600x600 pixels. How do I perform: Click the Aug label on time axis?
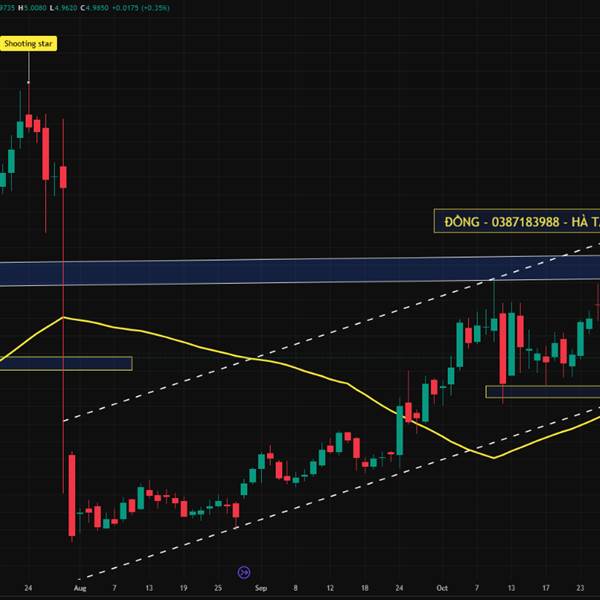[x=80, y=588]
